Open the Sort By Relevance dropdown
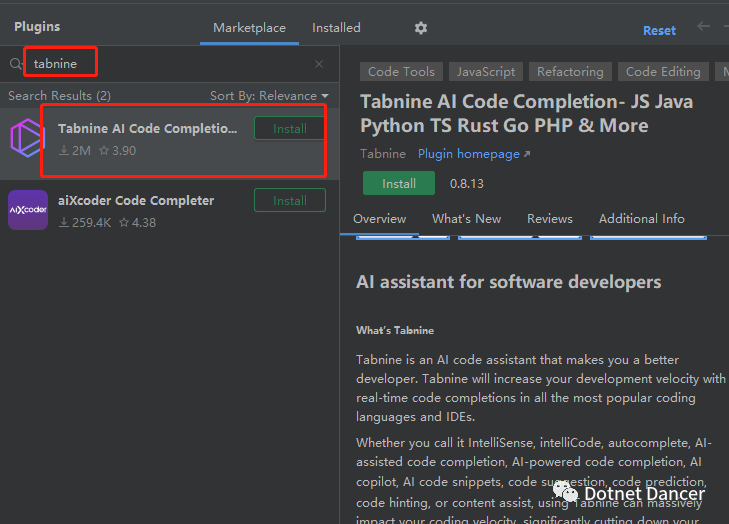729x524 pixels. coord(268,96)
